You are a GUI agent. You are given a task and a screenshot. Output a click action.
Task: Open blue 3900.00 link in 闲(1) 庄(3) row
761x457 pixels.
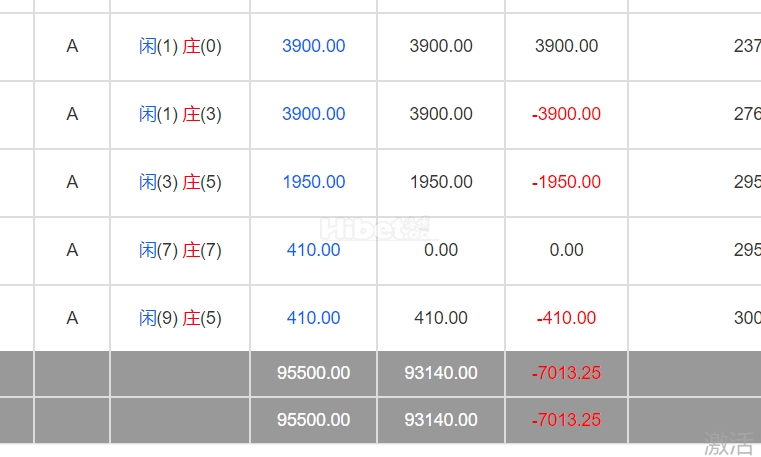click(313, 114)
